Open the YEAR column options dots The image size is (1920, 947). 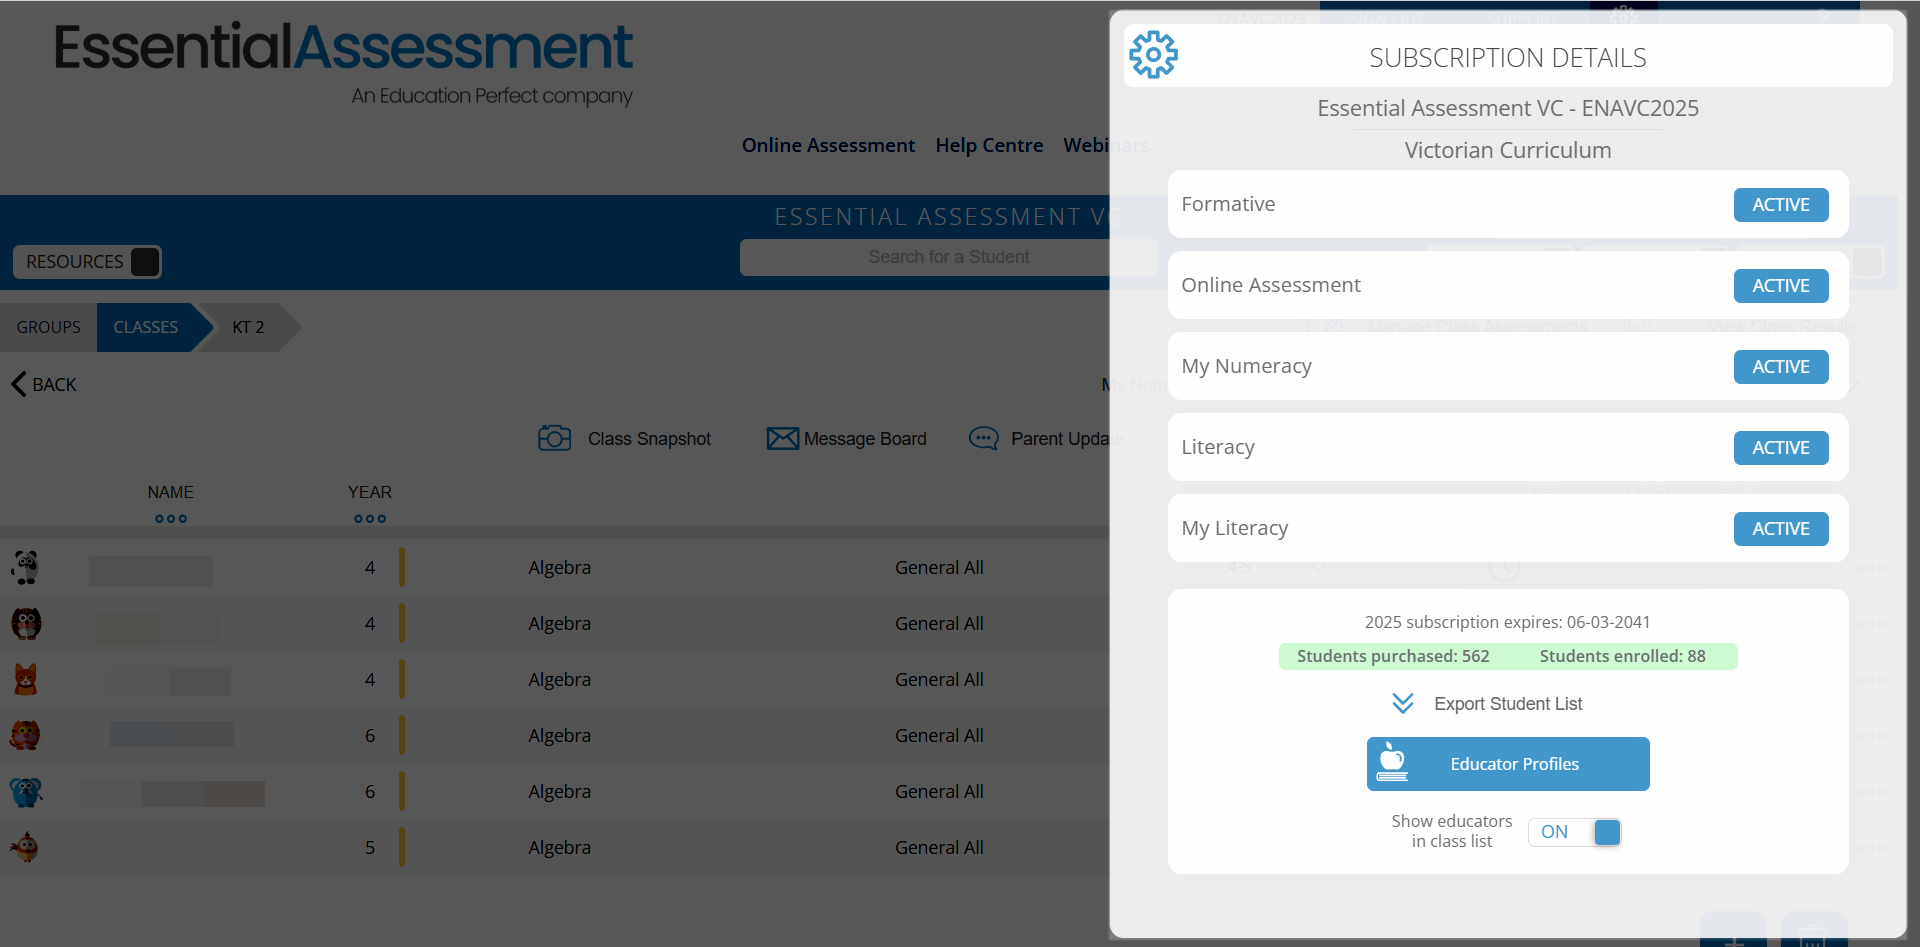(370, 519)
